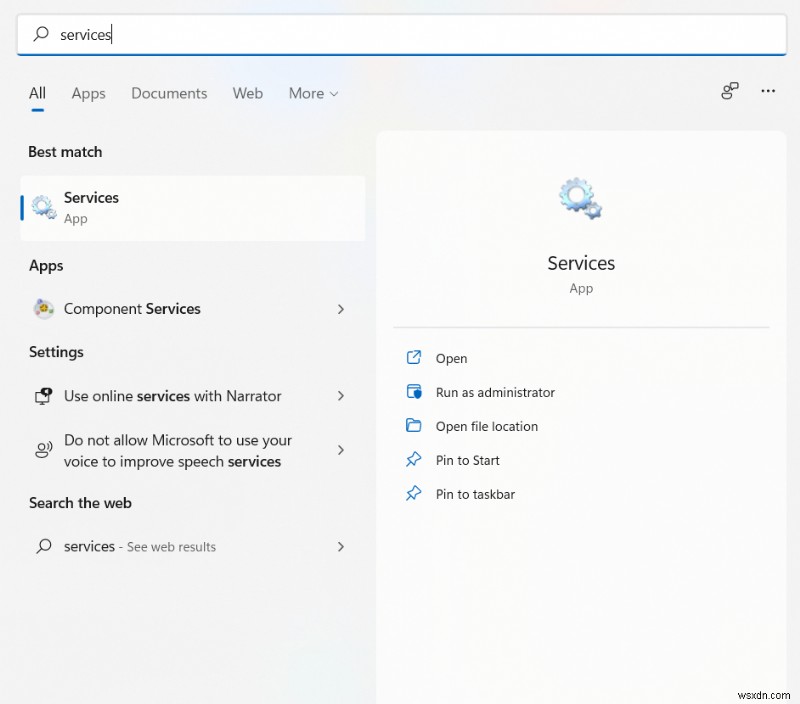Click inside the search input field
800x704 pixels.
[200, 35]
